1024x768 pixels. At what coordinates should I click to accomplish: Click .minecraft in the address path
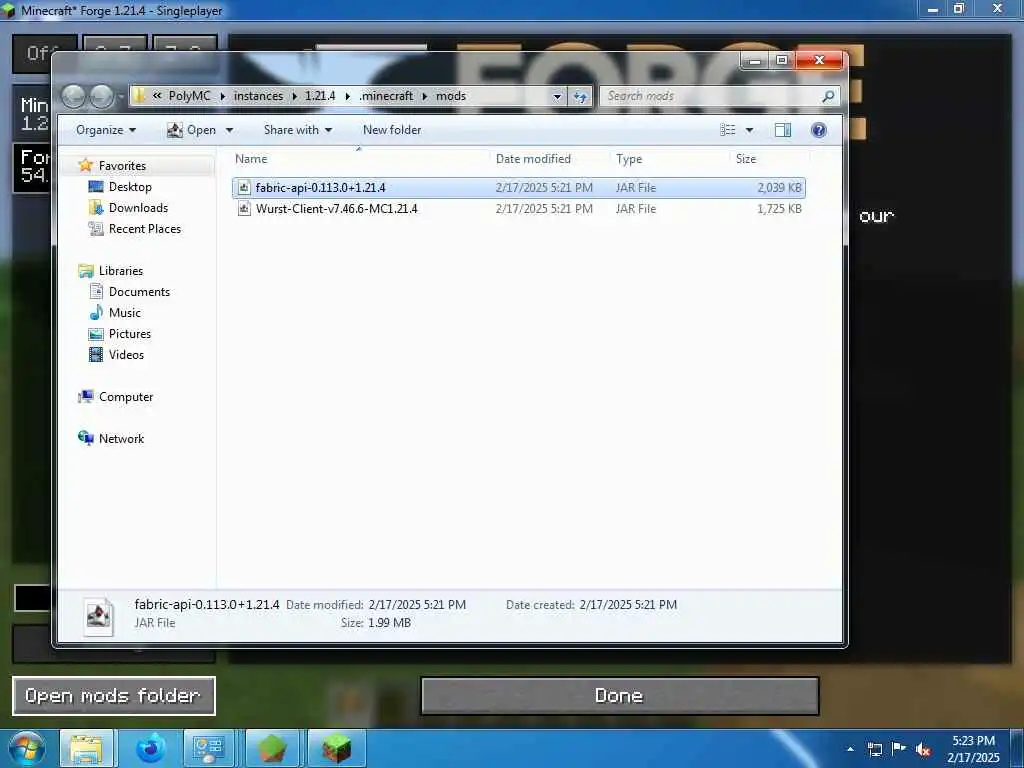click(x=387, y=96)
